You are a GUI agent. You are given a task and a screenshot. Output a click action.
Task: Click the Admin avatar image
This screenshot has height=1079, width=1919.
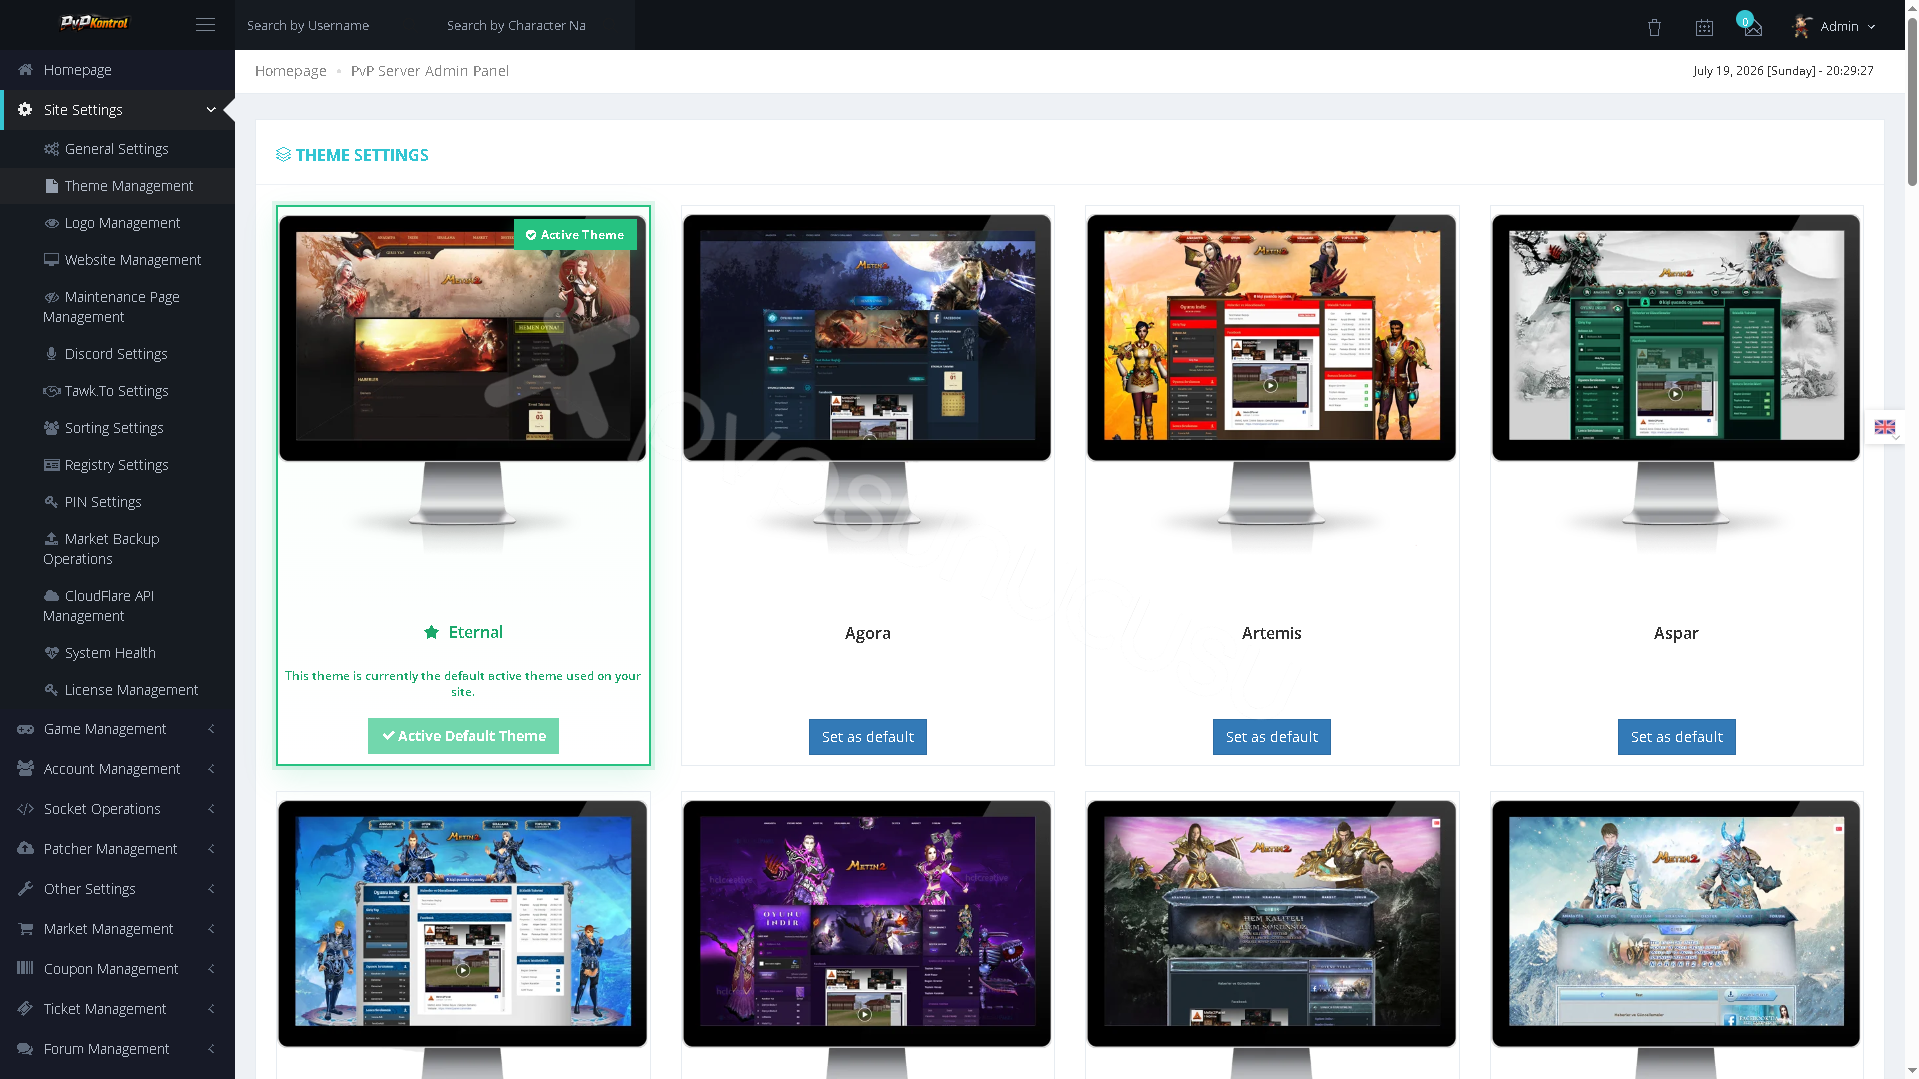pos(1802,26)
